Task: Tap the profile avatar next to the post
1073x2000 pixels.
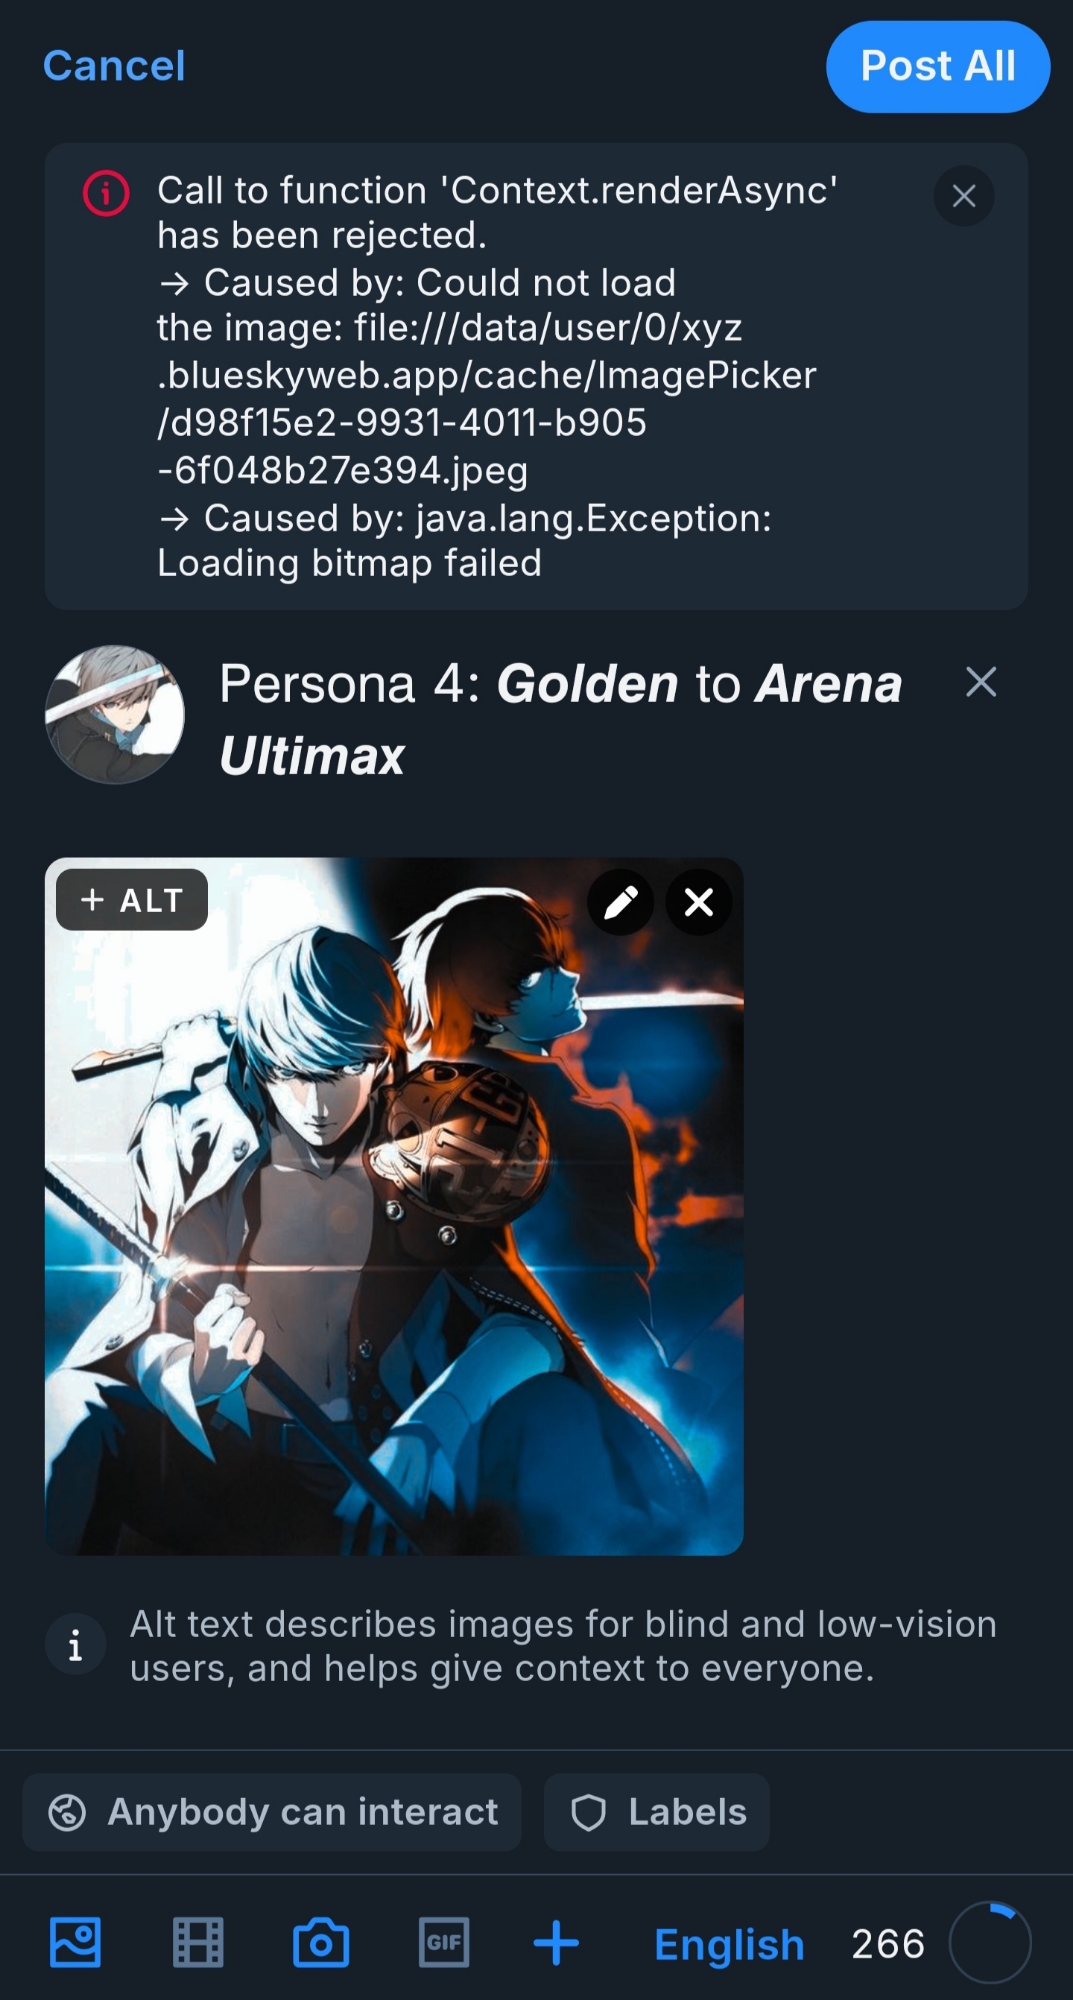Action: coord(115,714)
